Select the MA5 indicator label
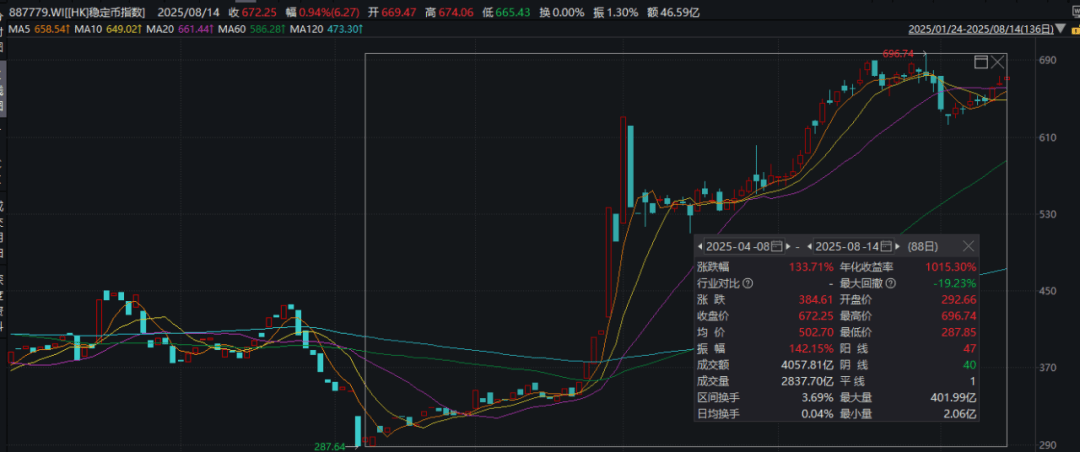Viewport: 1080px width, 452px height. (38, 31)
